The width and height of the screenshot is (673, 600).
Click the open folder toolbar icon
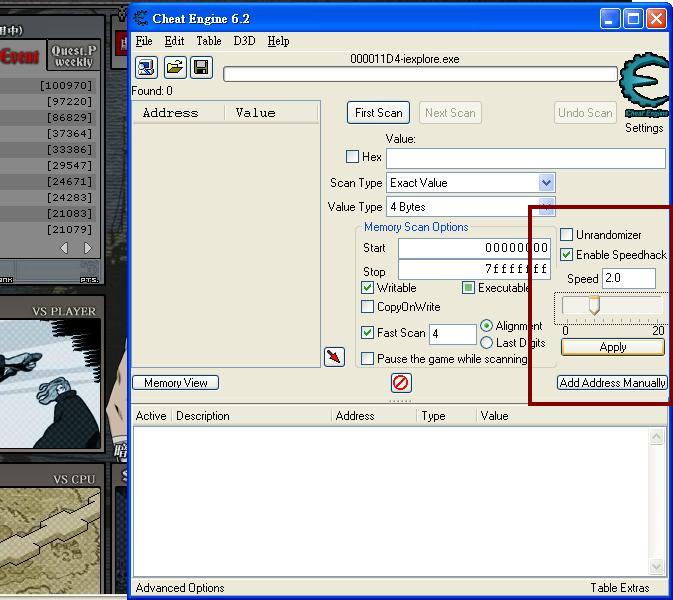175,67
